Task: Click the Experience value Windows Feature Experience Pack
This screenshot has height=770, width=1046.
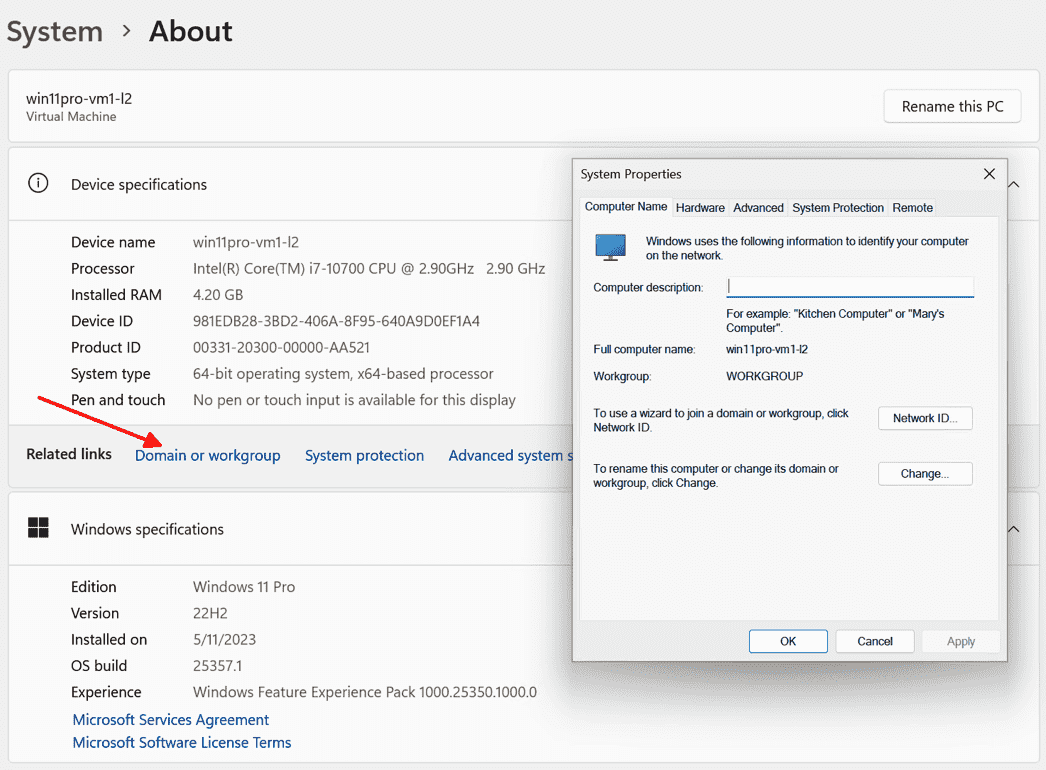Action: click(x=365, y=693)
